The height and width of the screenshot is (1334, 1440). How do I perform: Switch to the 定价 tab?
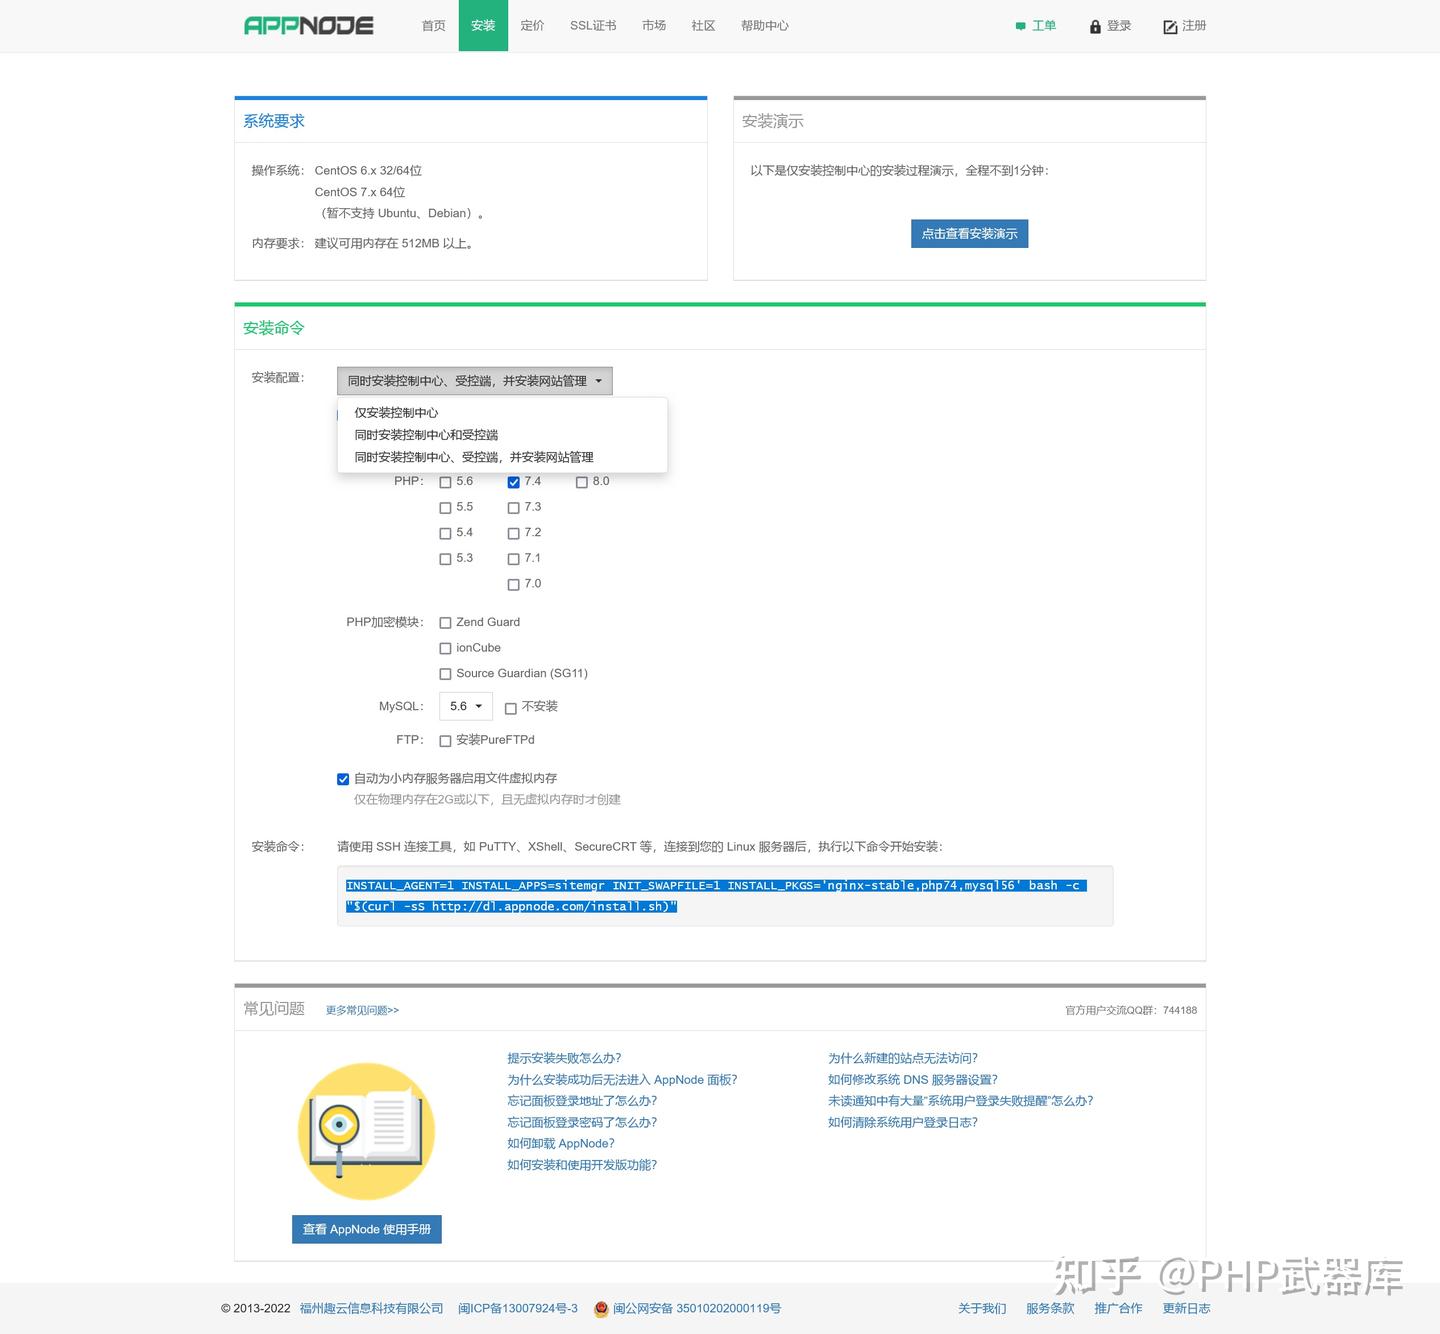(532, 25)
